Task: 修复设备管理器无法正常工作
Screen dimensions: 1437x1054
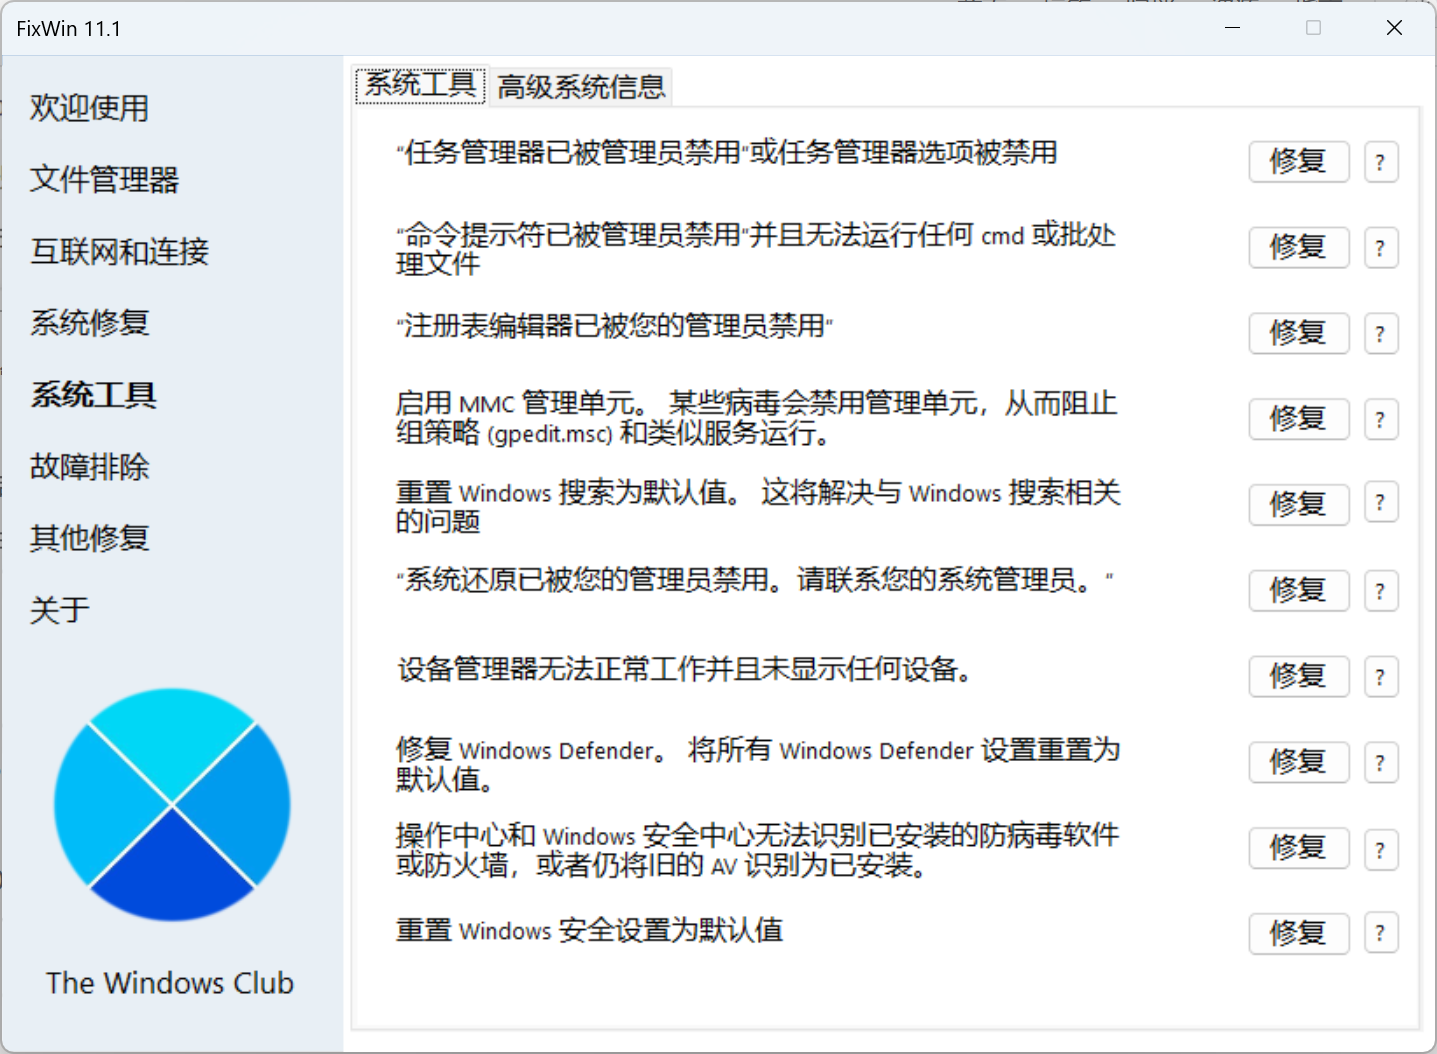Action: [x=1298, y=676]
